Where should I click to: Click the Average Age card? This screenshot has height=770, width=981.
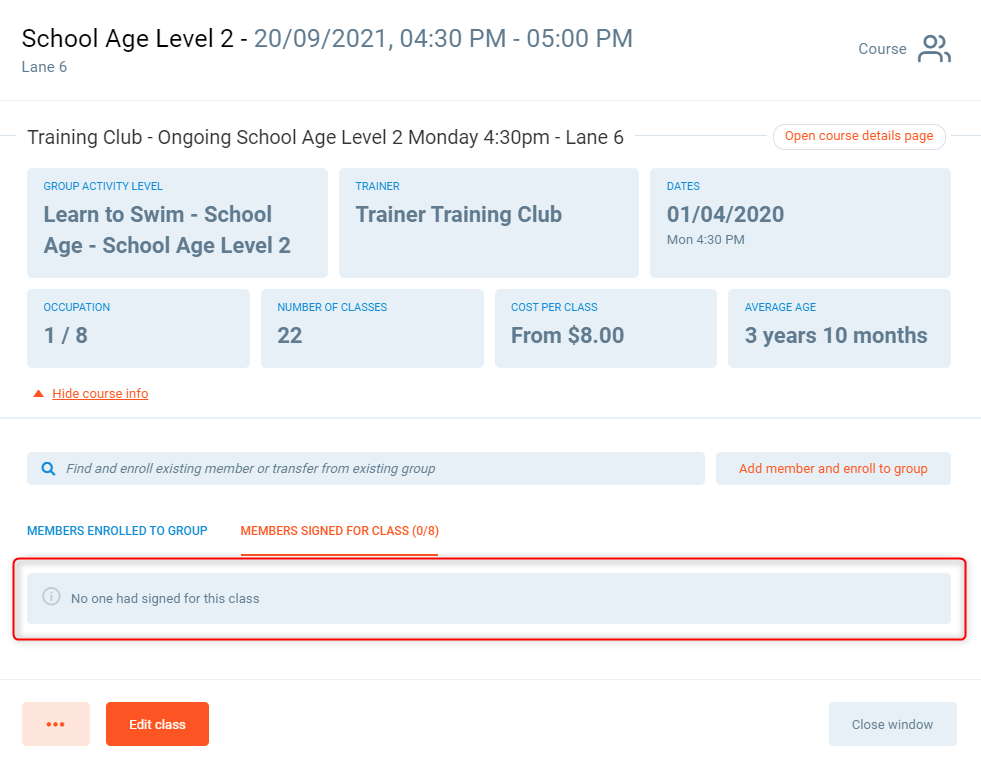tap(839, 329)
